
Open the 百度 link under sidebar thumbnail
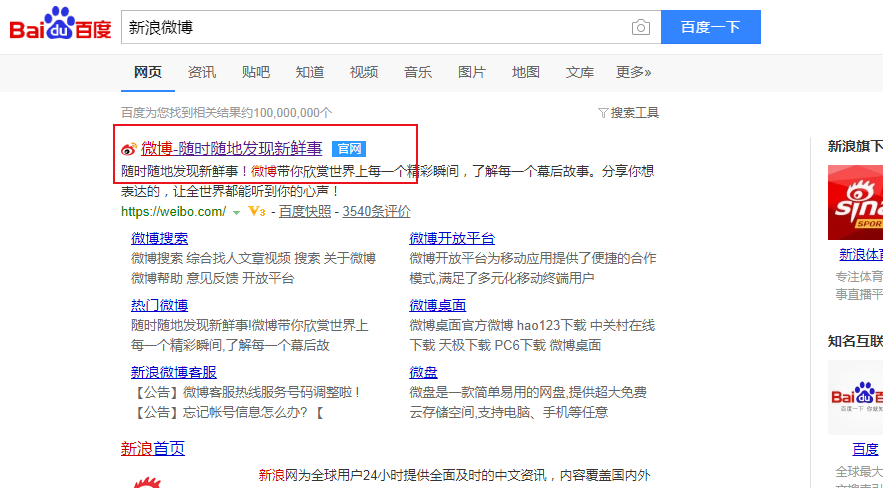pos(865,449)
